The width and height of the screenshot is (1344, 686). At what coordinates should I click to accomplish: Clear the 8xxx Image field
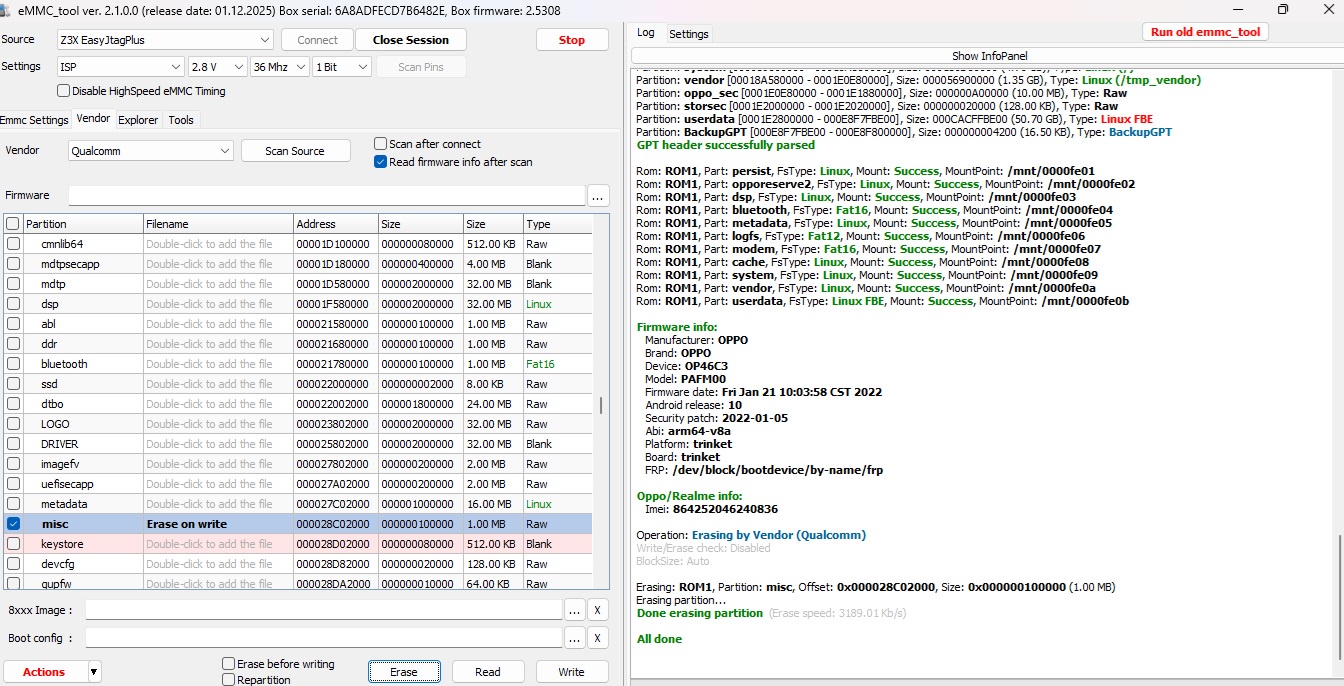tap(597, 610)
